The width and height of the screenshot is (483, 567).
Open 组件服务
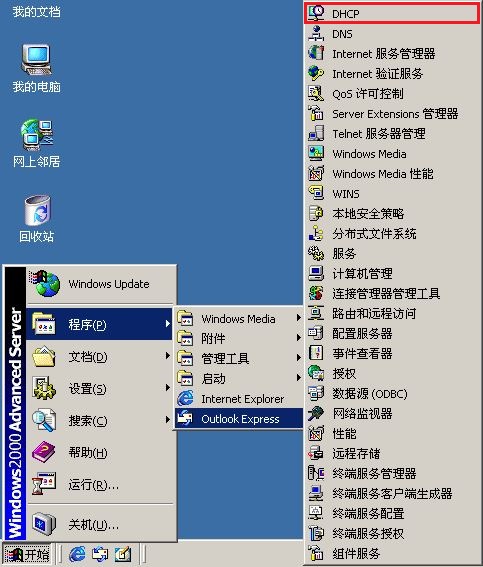click(392, 553)
